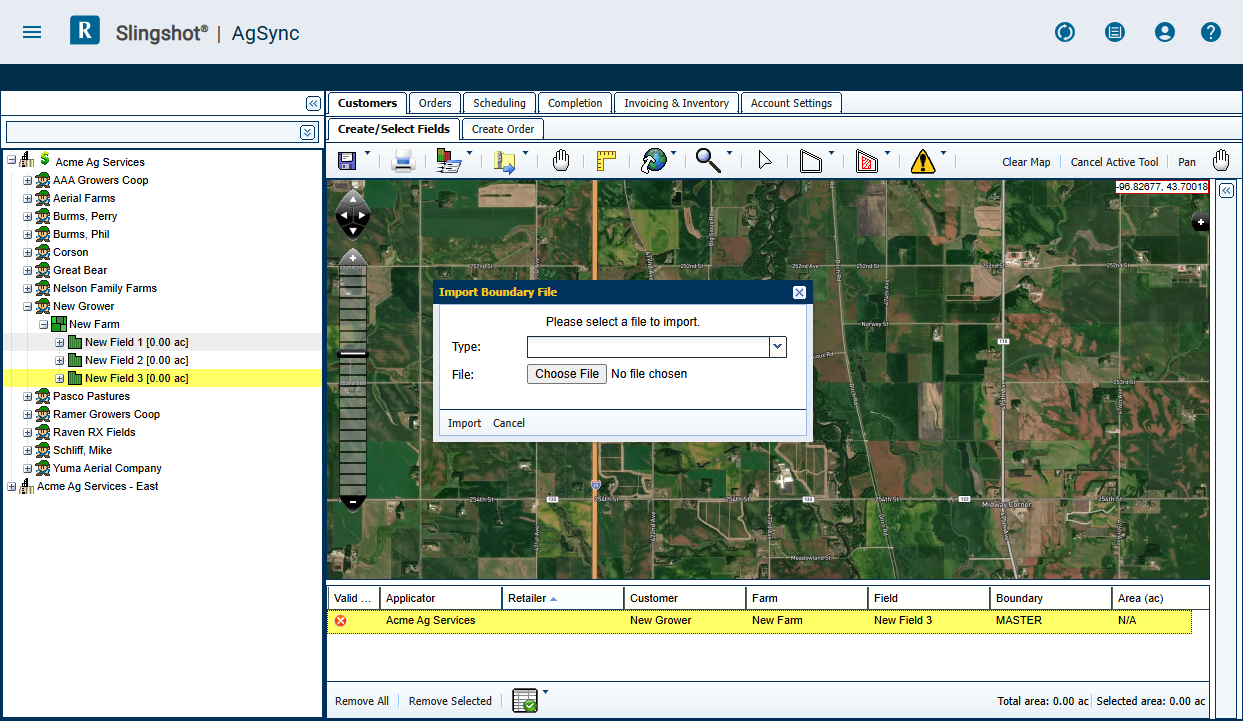
Task: Switch to the Create Order subtab
Action: [503, 129]
